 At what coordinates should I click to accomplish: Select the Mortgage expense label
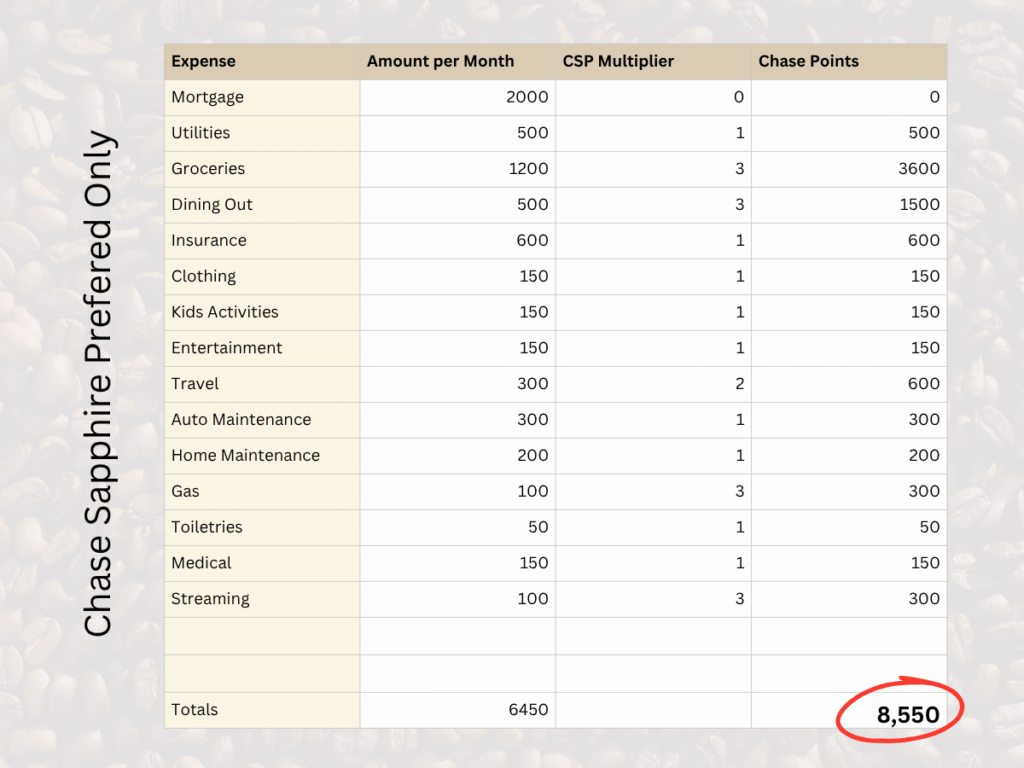coord(207,97)
